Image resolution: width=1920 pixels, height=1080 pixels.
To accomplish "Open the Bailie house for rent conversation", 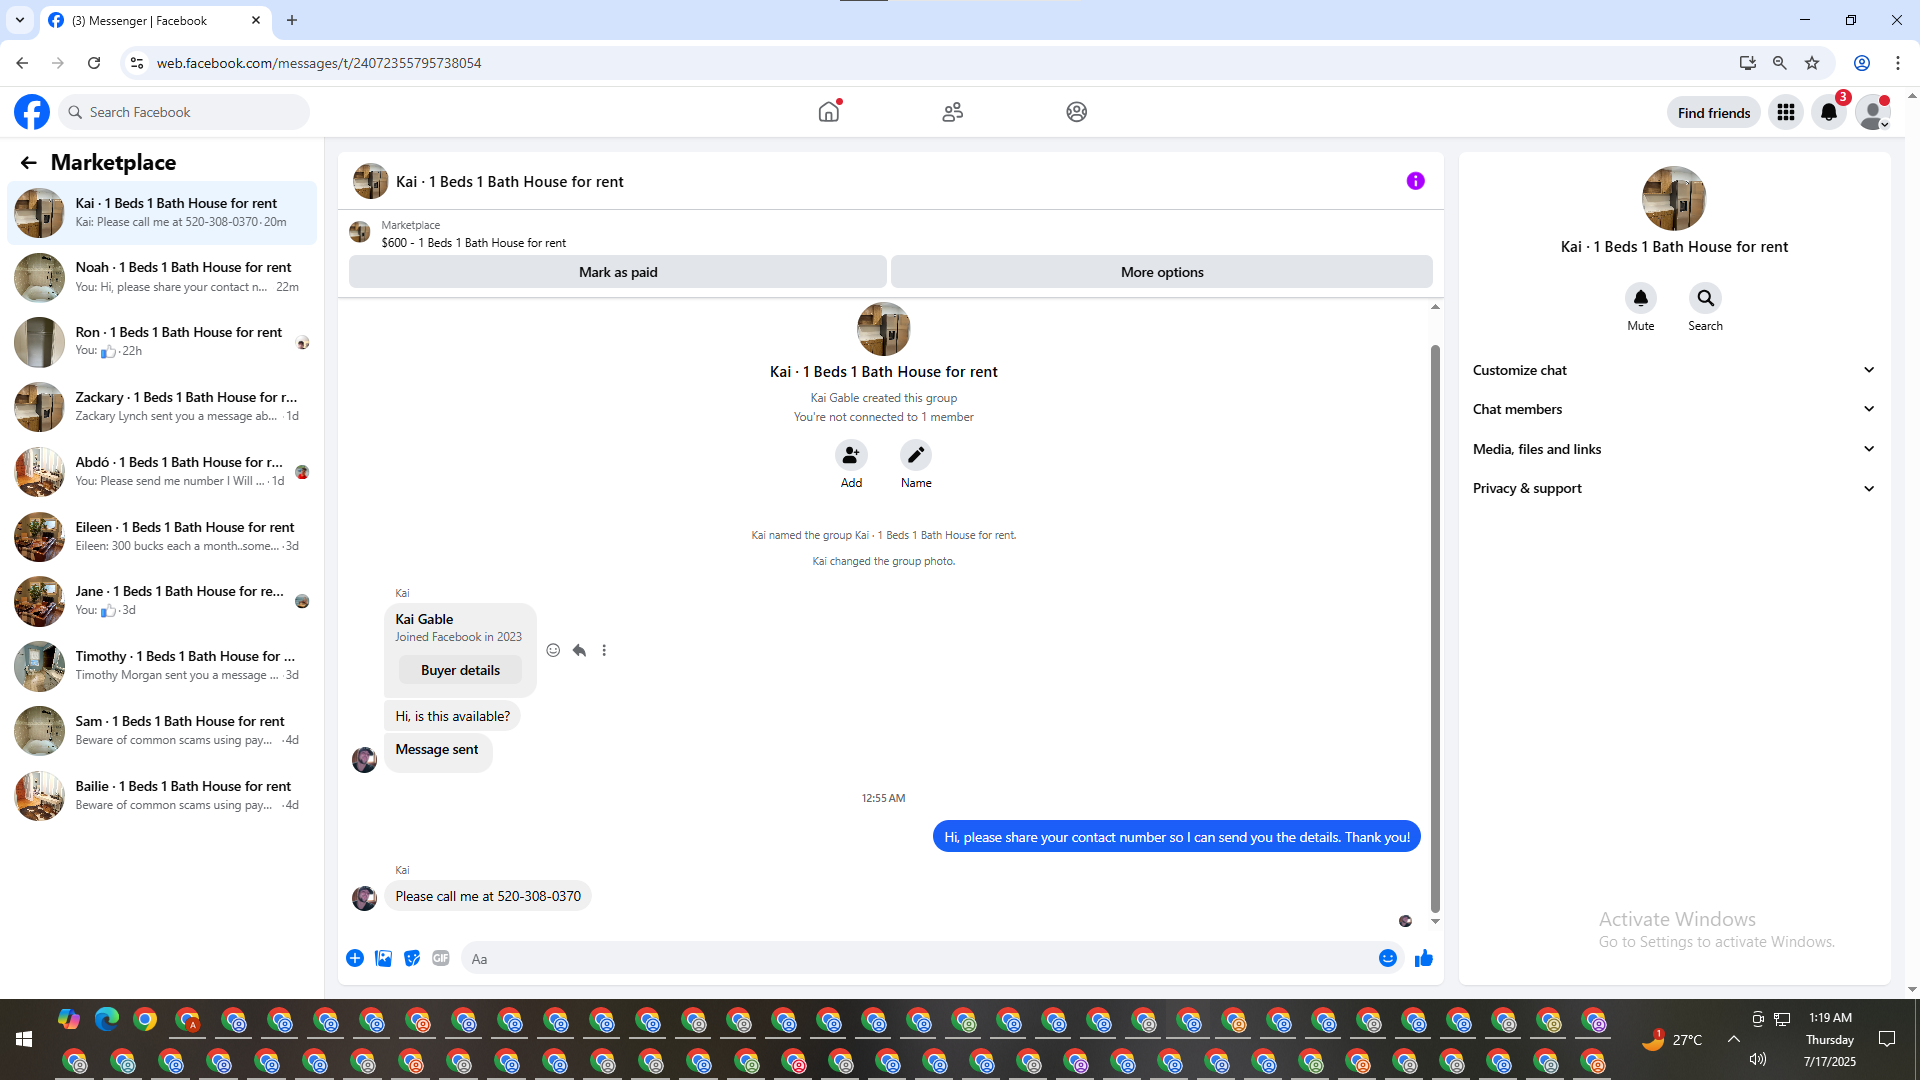I will point(162,796).
